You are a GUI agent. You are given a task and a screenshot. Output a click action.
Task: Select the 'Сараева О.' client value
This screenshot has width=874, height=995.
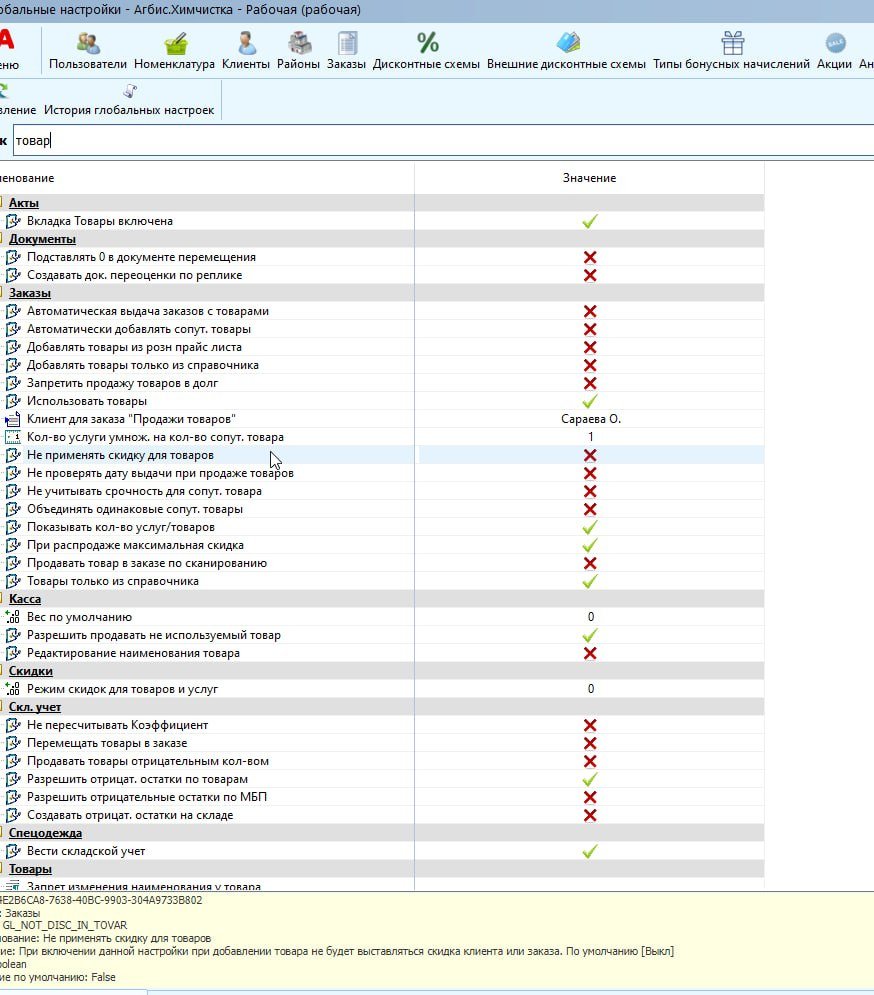coord(591,419)
